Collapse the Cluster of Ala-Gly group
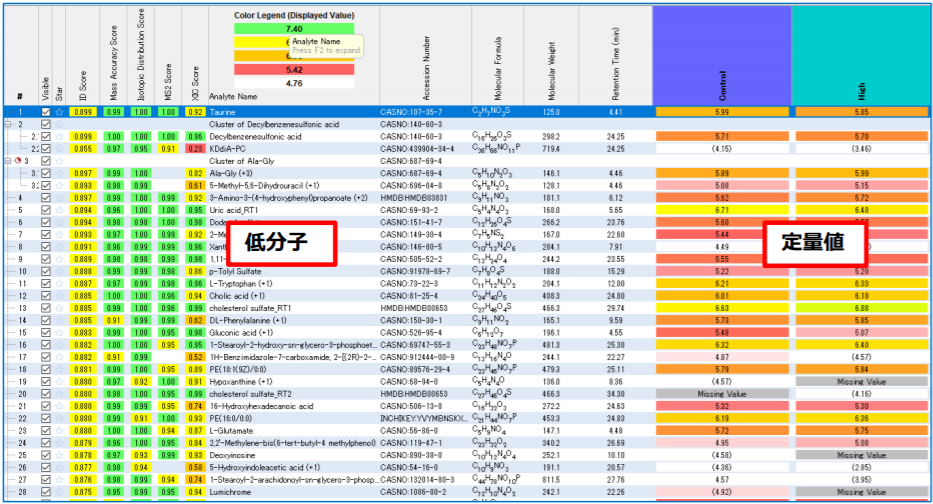Screen dimensions: 933x504 coord(8,161)
